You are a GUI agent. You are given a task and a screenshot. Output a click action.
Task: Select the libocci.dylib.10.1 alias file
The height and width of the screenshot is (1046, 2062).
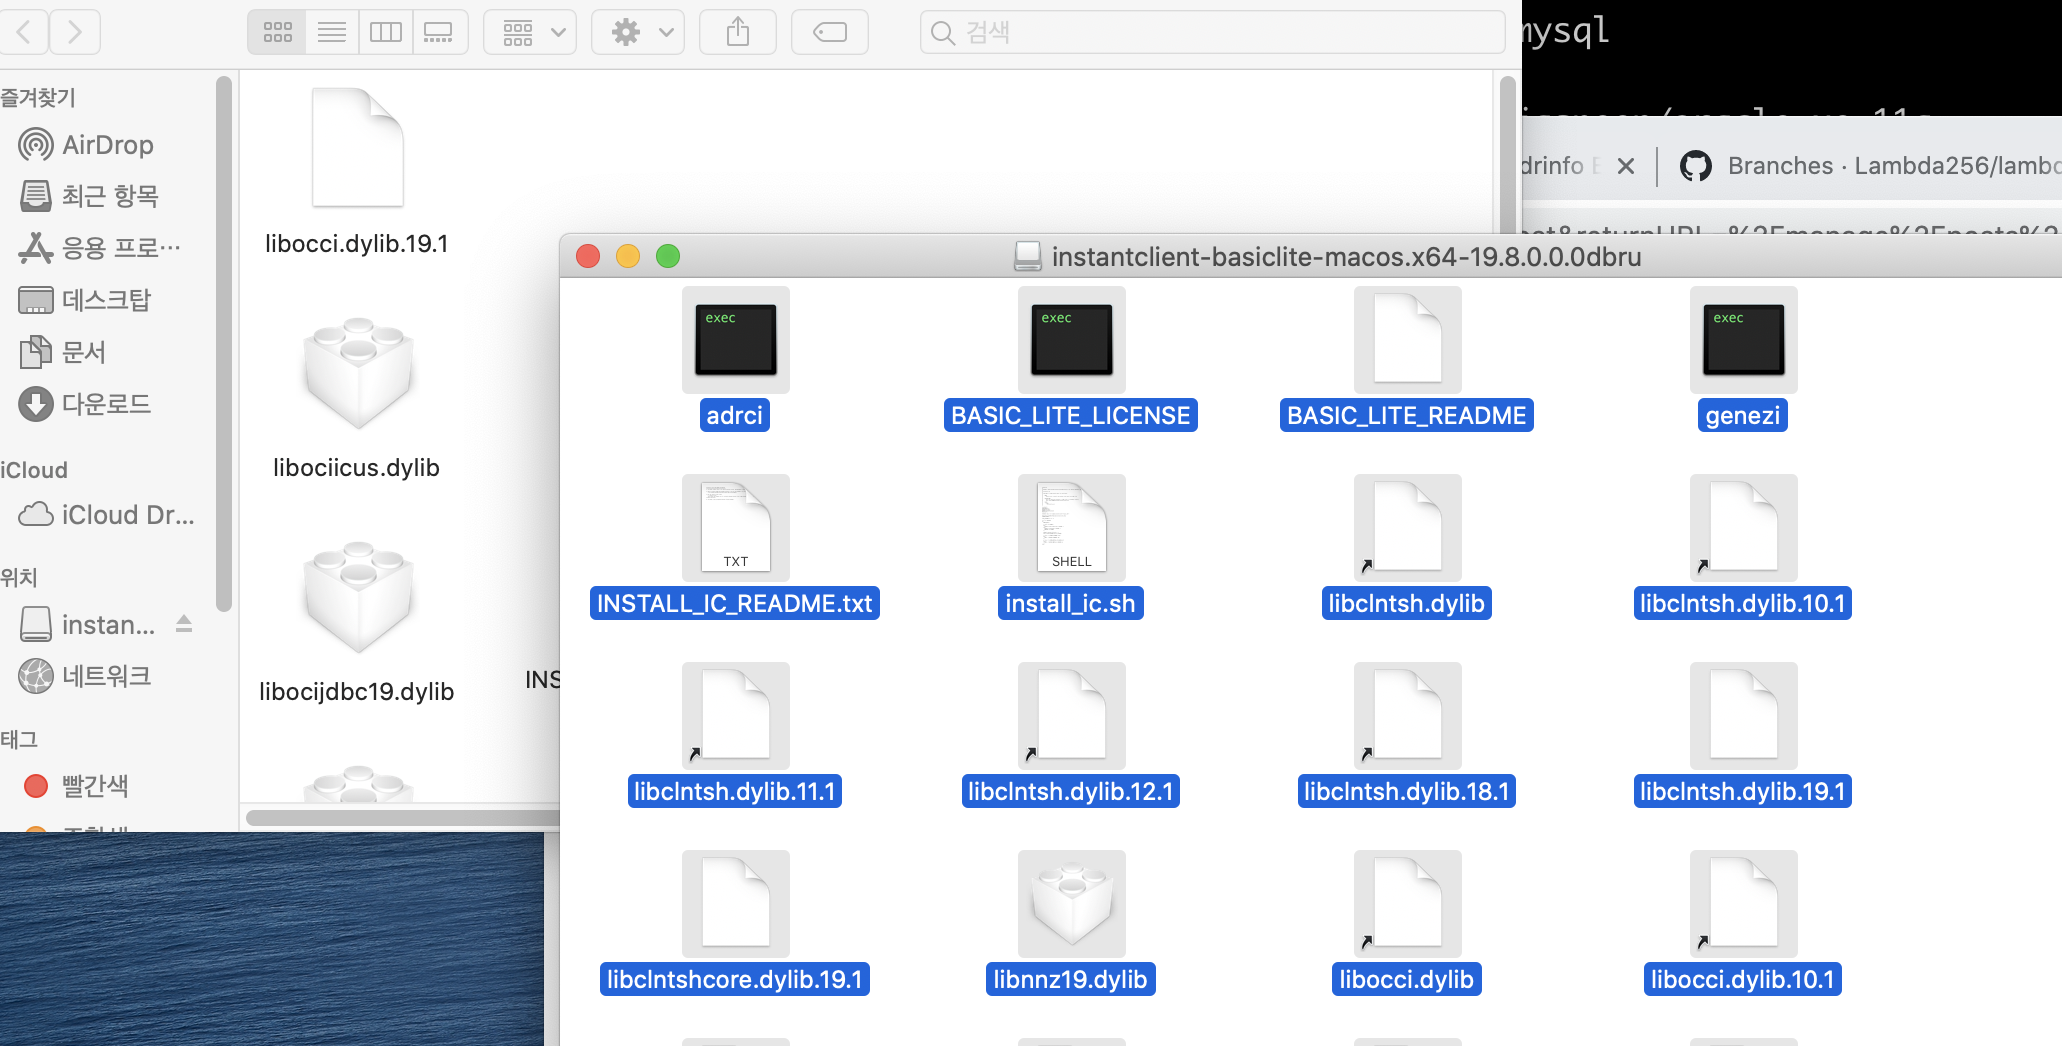coord(1743,922)
